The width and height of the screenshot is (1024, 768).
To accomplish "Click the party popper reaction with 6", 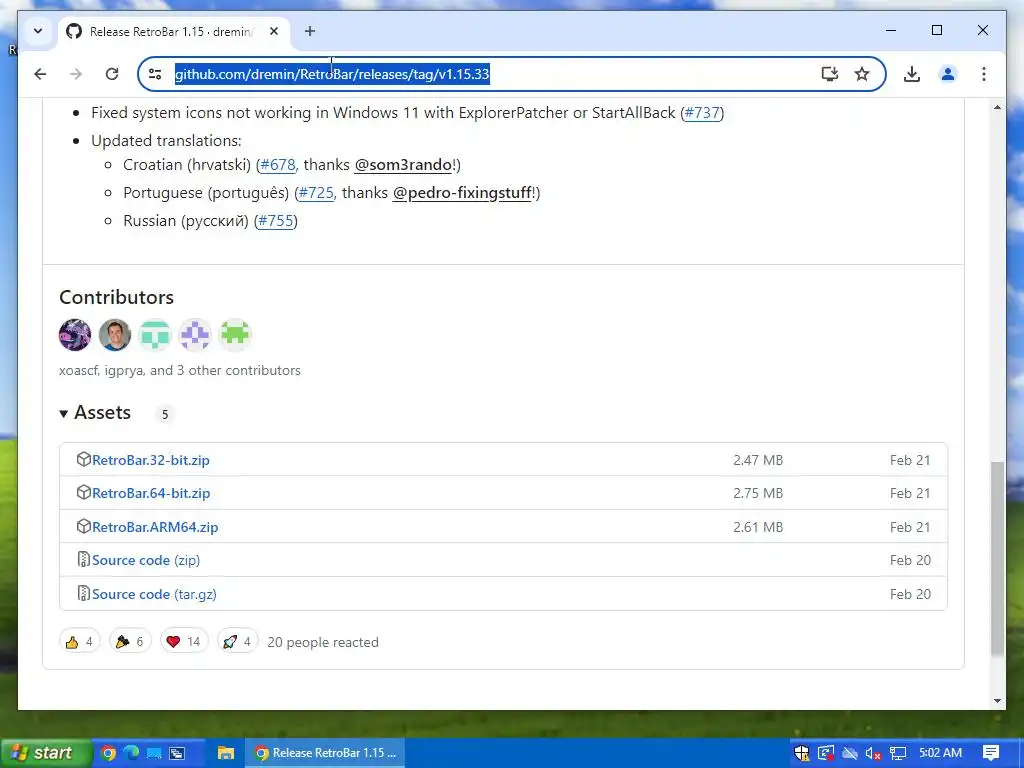I will pos(130,642).
